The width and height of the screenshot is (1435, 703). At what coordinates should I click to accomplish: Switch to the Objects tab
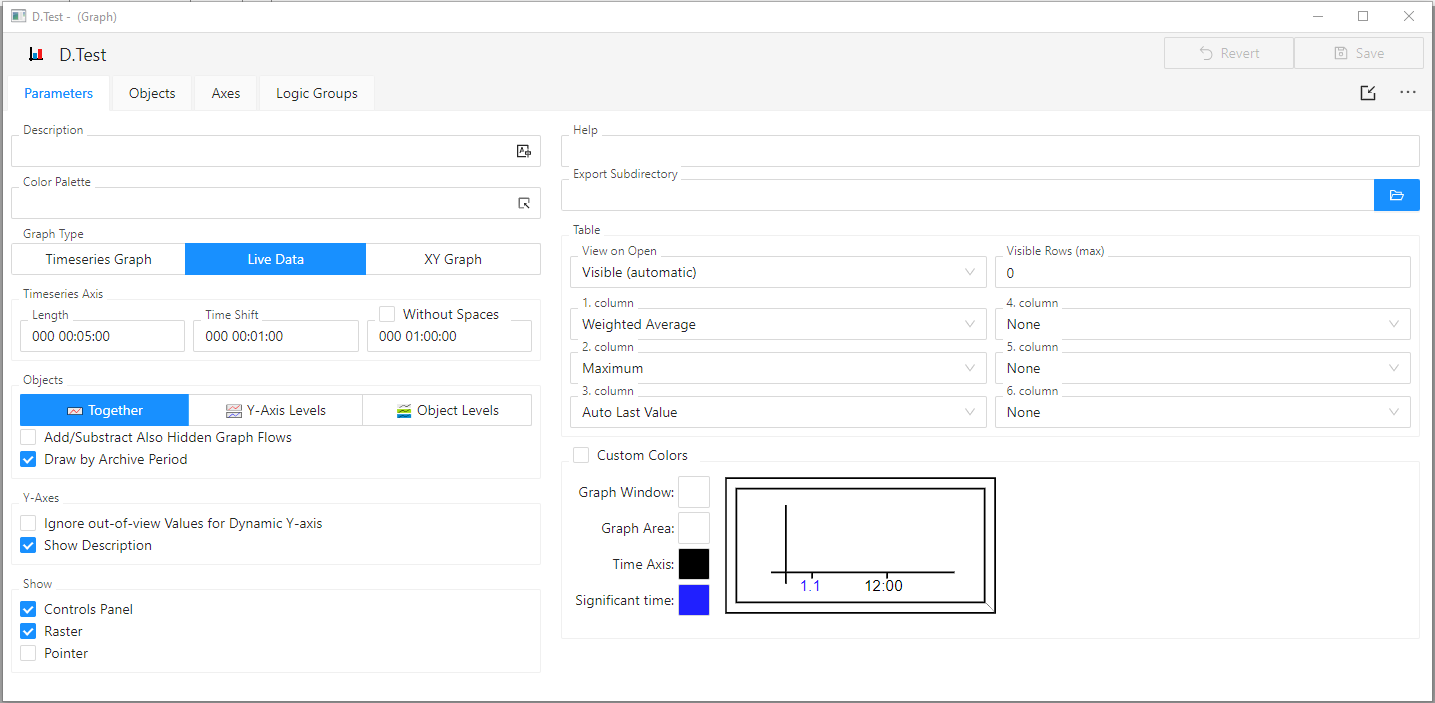click(x=152, y=93)
